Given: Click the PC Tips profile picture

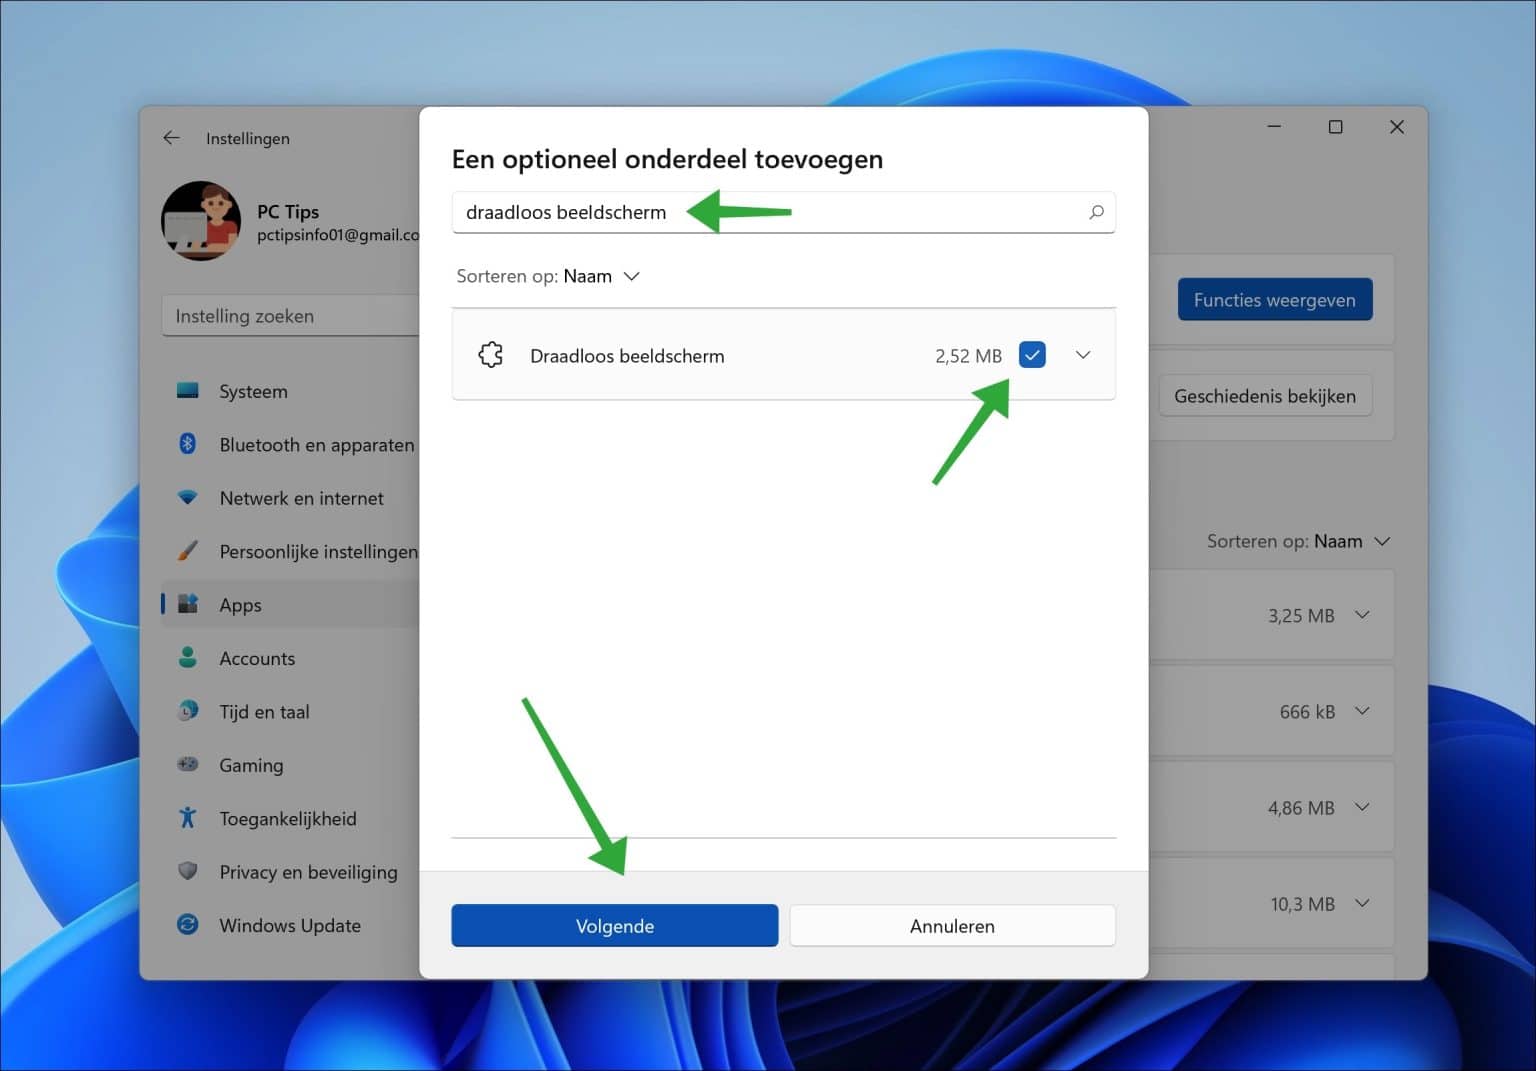Looking at the screenshot, I should pyautogui.click(x=201, y=221).
